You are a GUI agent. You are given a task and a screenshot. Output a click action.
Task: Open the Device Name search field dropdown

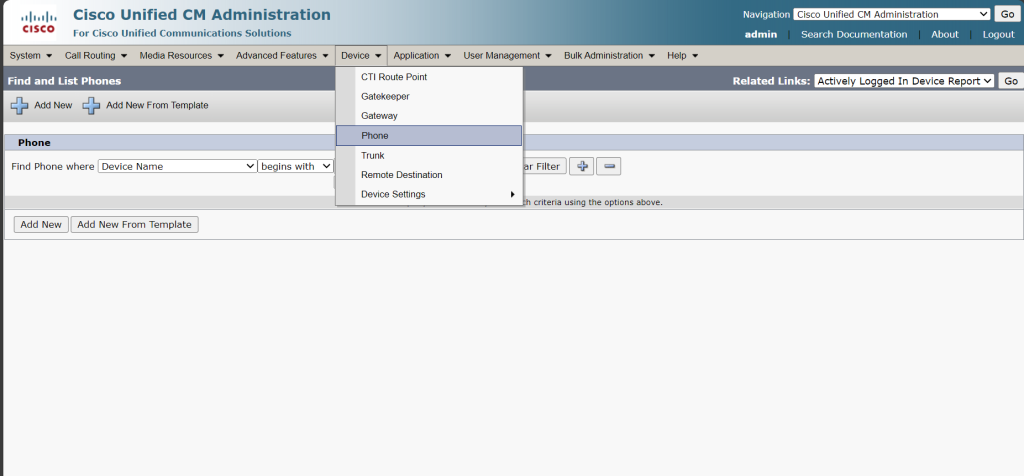(x=177, y=166)
